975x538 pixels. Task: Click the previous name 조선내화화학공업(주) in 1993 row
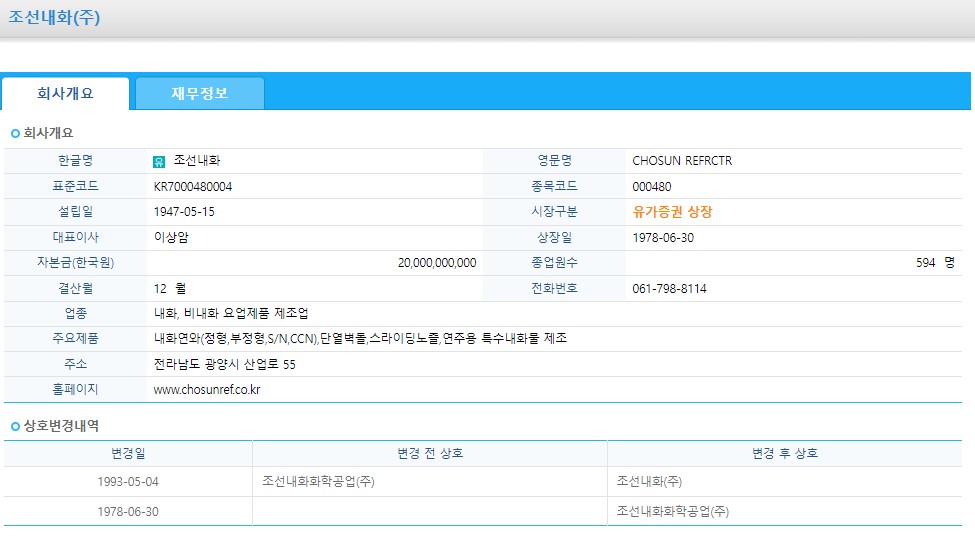click(x=318, y=481)
